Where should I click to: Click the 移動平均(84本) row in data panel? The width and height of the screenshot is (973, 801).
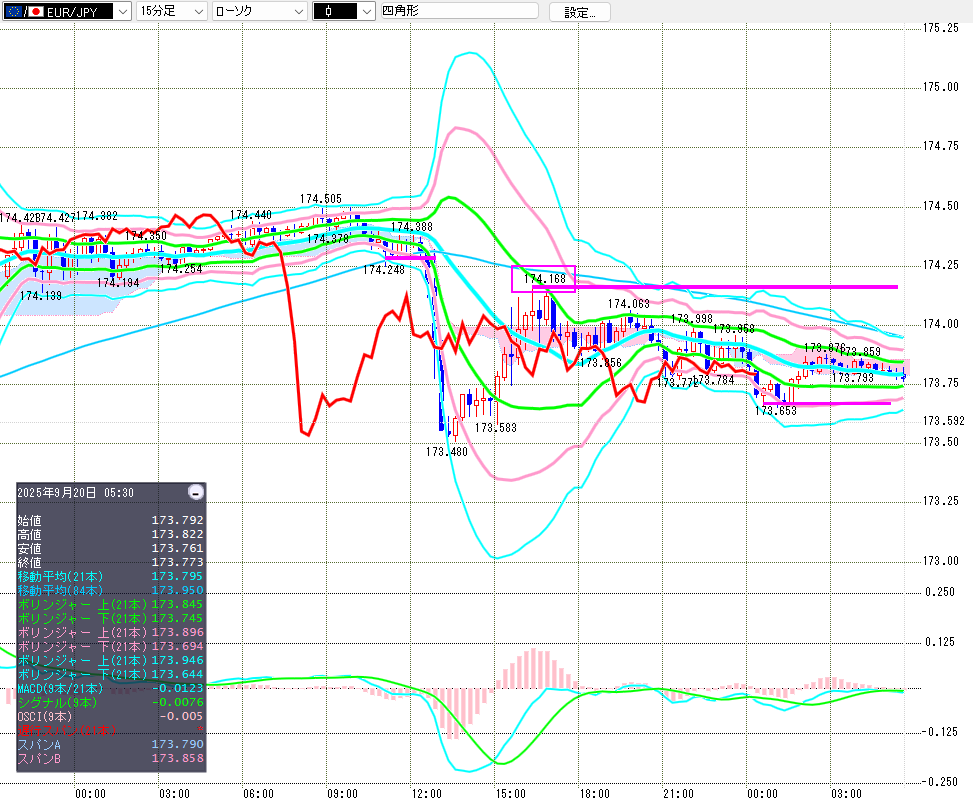[x=110, y=590]
